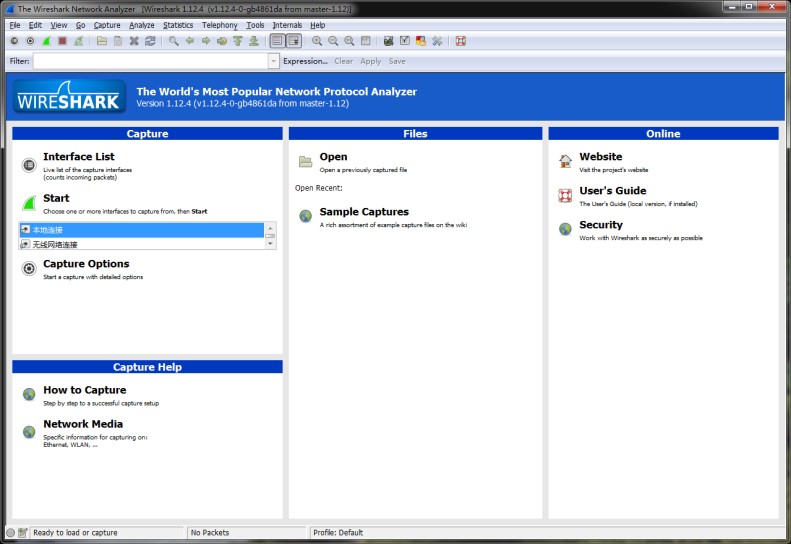791x544 pixels.
Task: Click the zoom out toolbar icon
Action: [333, 41]
